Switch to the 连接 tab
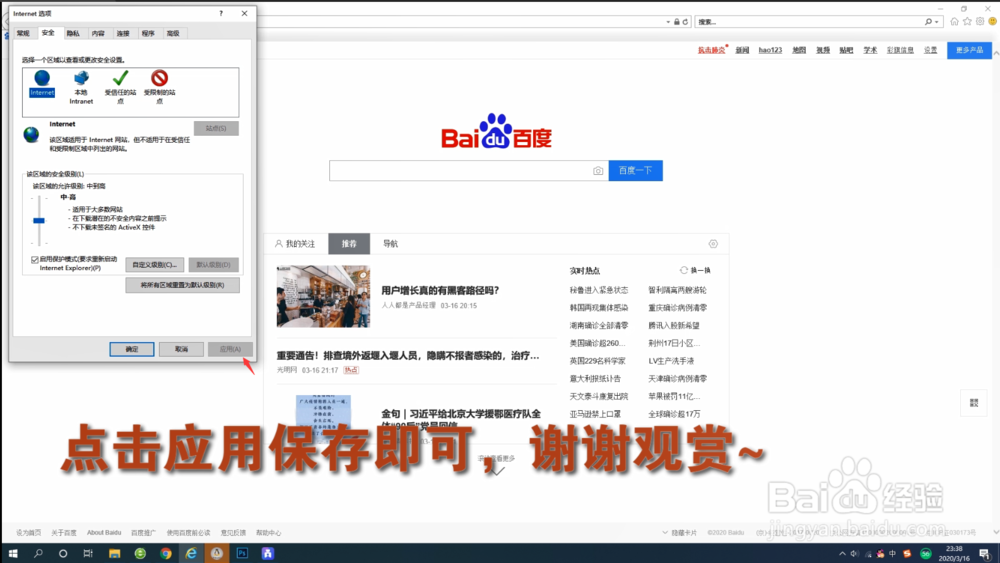The width and height of the screenshot is (1000, 563). coord(122,33)
